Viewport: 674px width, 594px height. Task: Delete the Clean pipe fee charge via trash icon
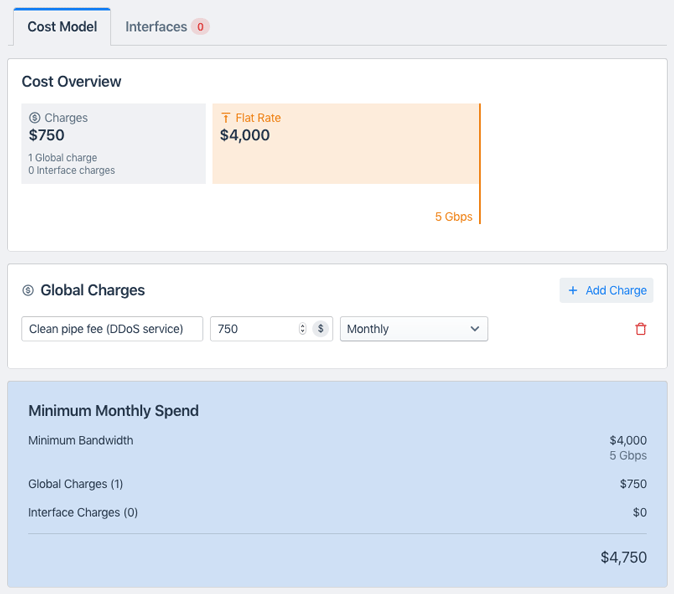point(641,329)
